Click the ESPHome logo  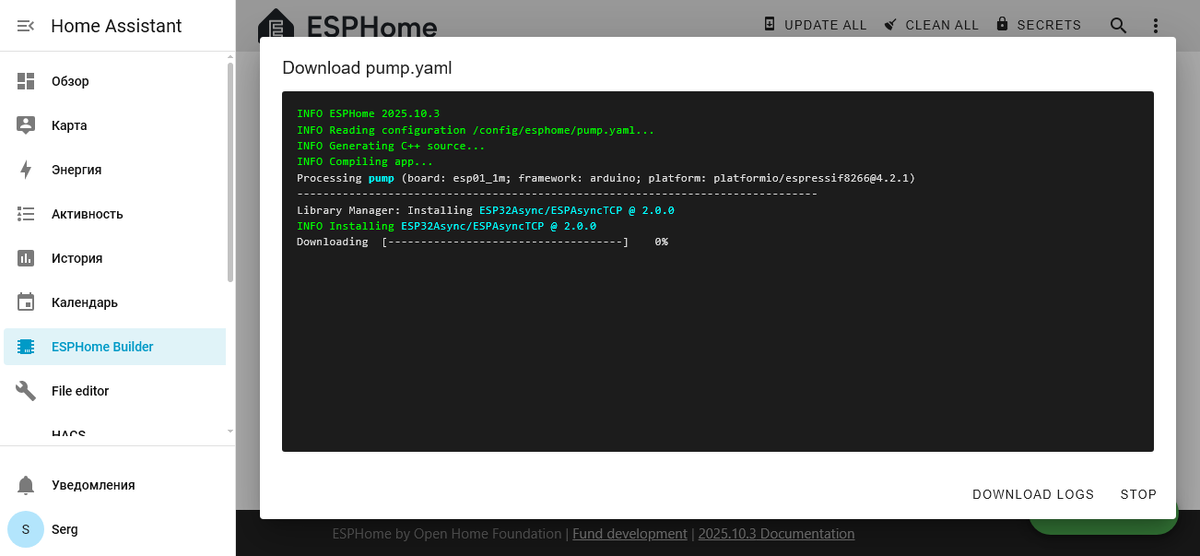348,26
